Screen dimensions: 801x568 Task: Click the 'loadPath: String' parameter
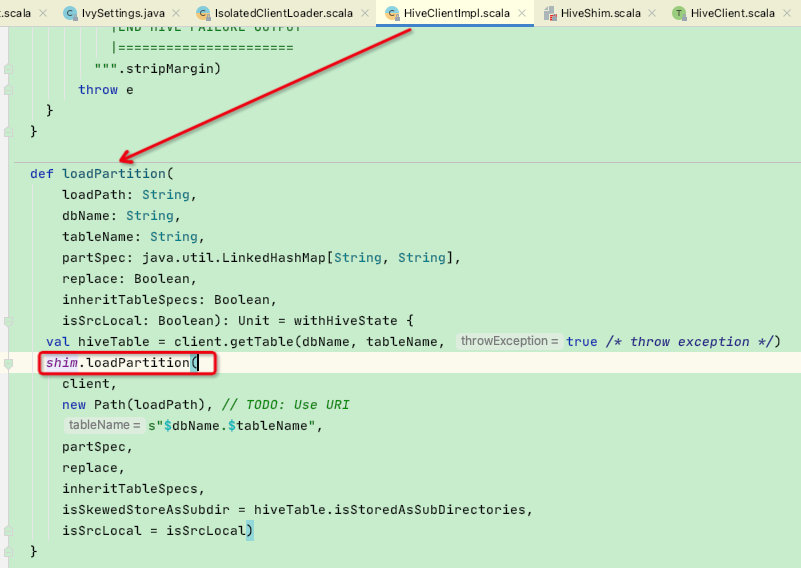(x=126, y=195)
